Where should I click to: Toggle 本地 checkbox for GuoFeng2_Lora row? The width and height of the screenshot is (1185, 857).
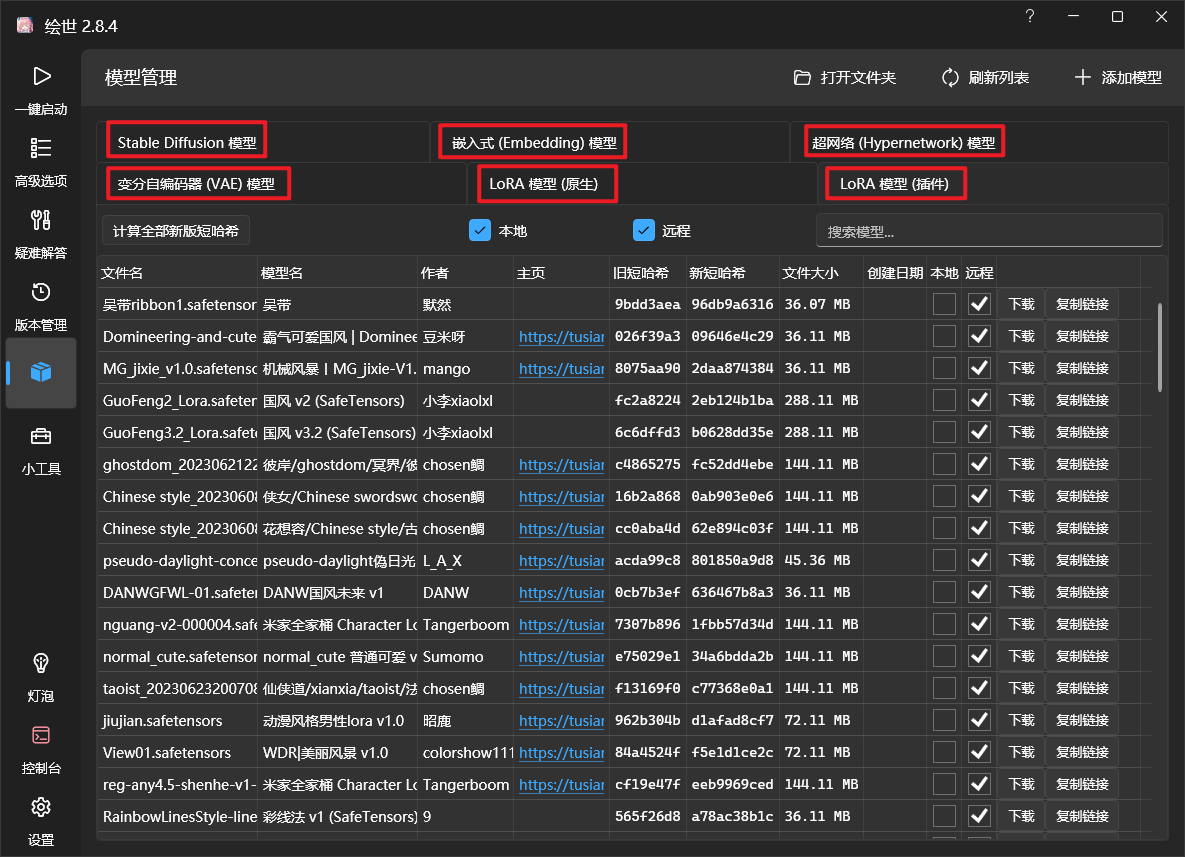click(944, 400)
